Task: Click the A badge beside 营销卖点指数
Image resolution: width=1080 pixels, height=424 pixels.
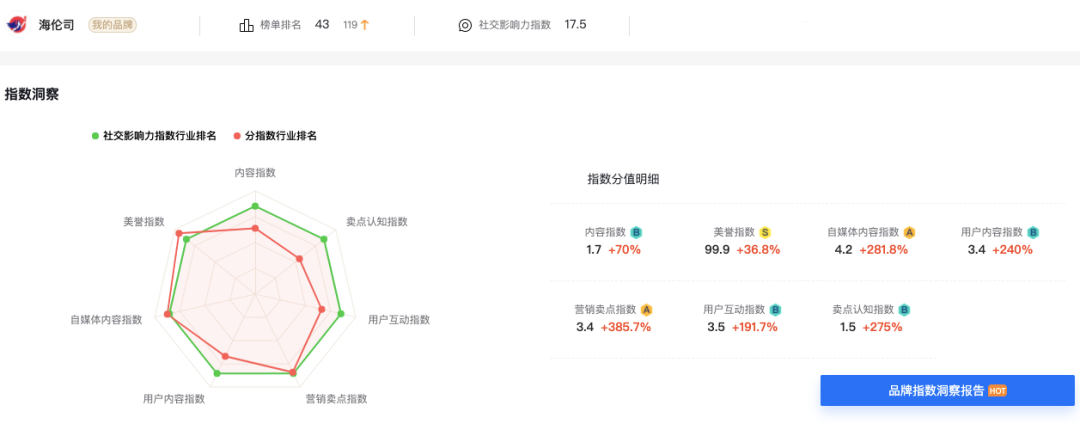Action: coord(646,309)
